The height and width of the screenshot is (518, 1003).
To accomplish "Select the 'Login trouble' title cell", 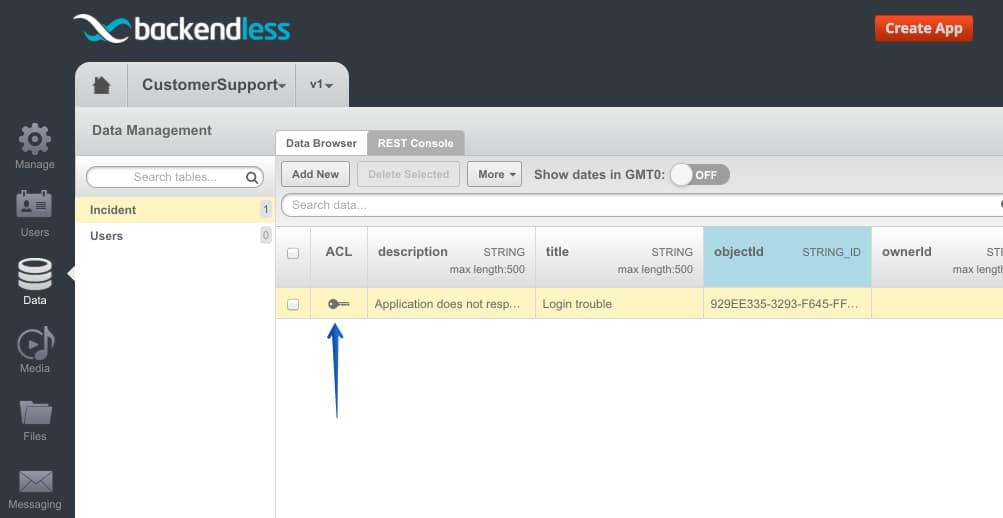I will 619,304.
